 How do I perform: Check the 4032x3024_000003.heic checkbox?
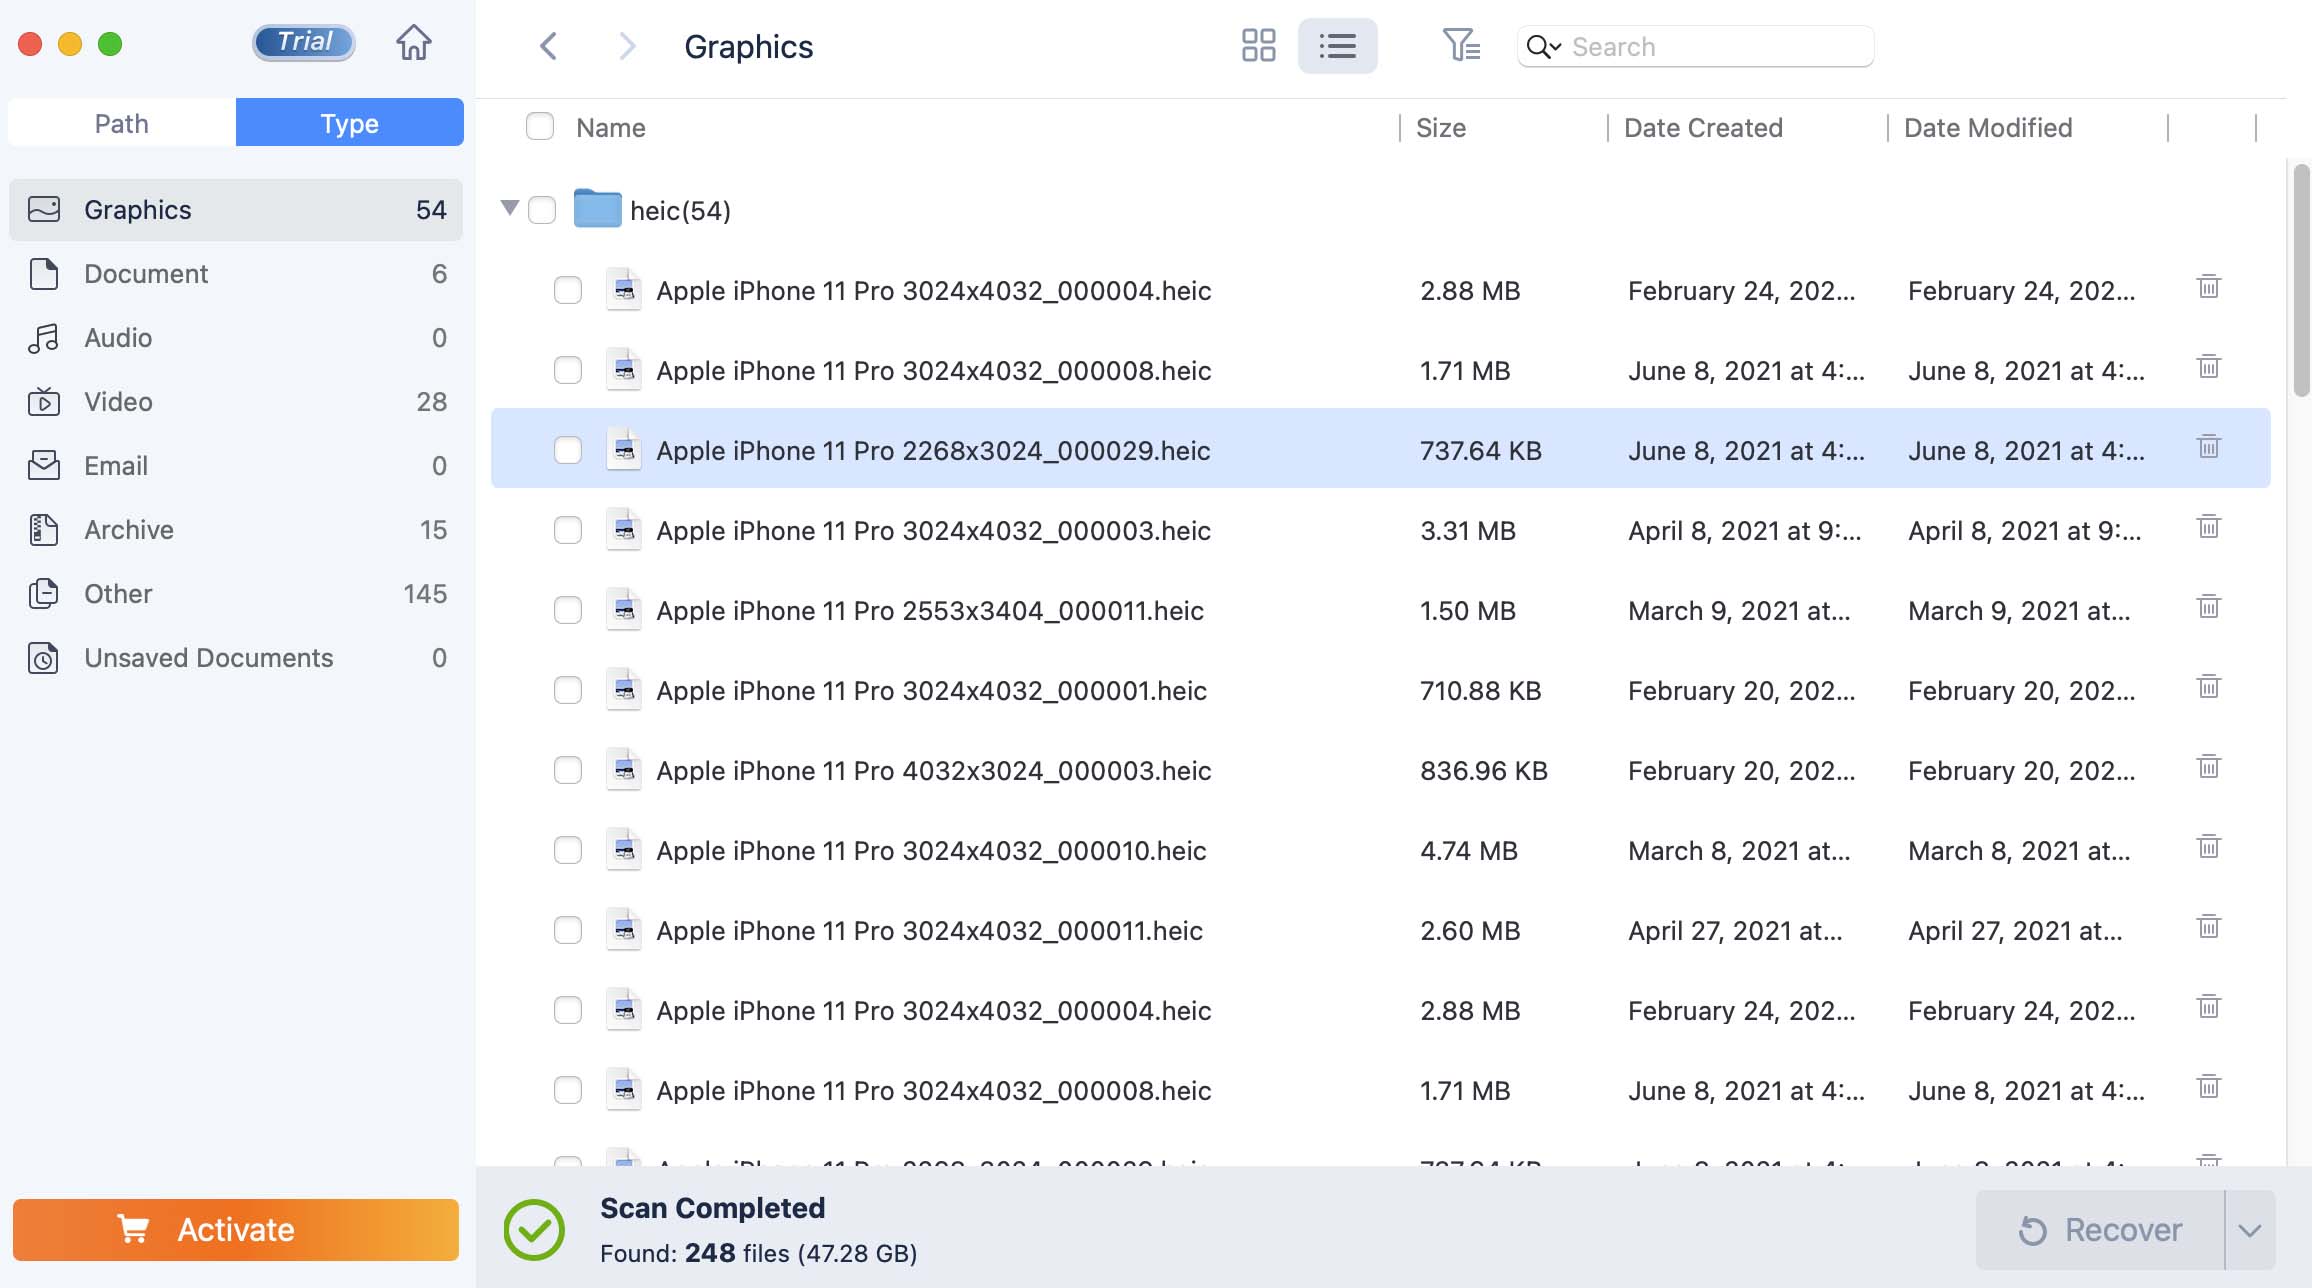pos(568,770)
